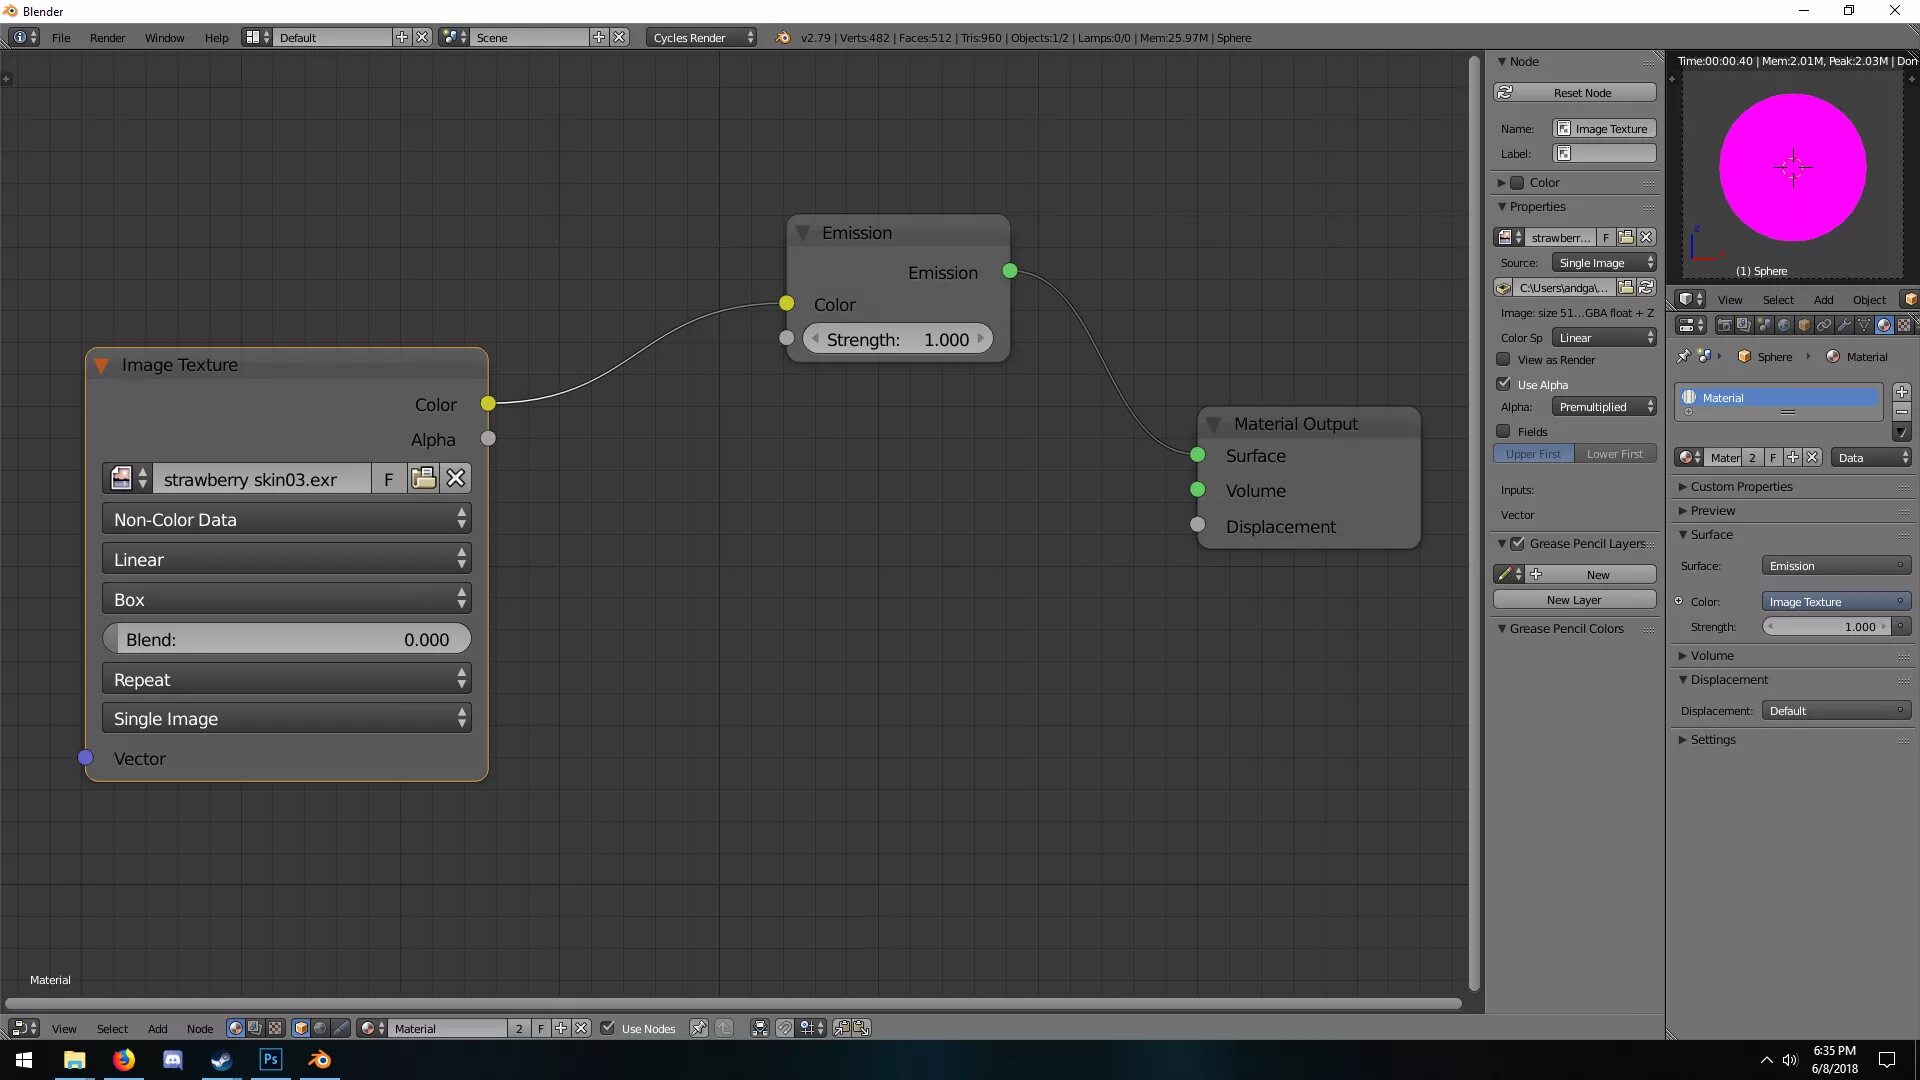
Task: Open the Render properties camera tab
Action: [1724, 325]
